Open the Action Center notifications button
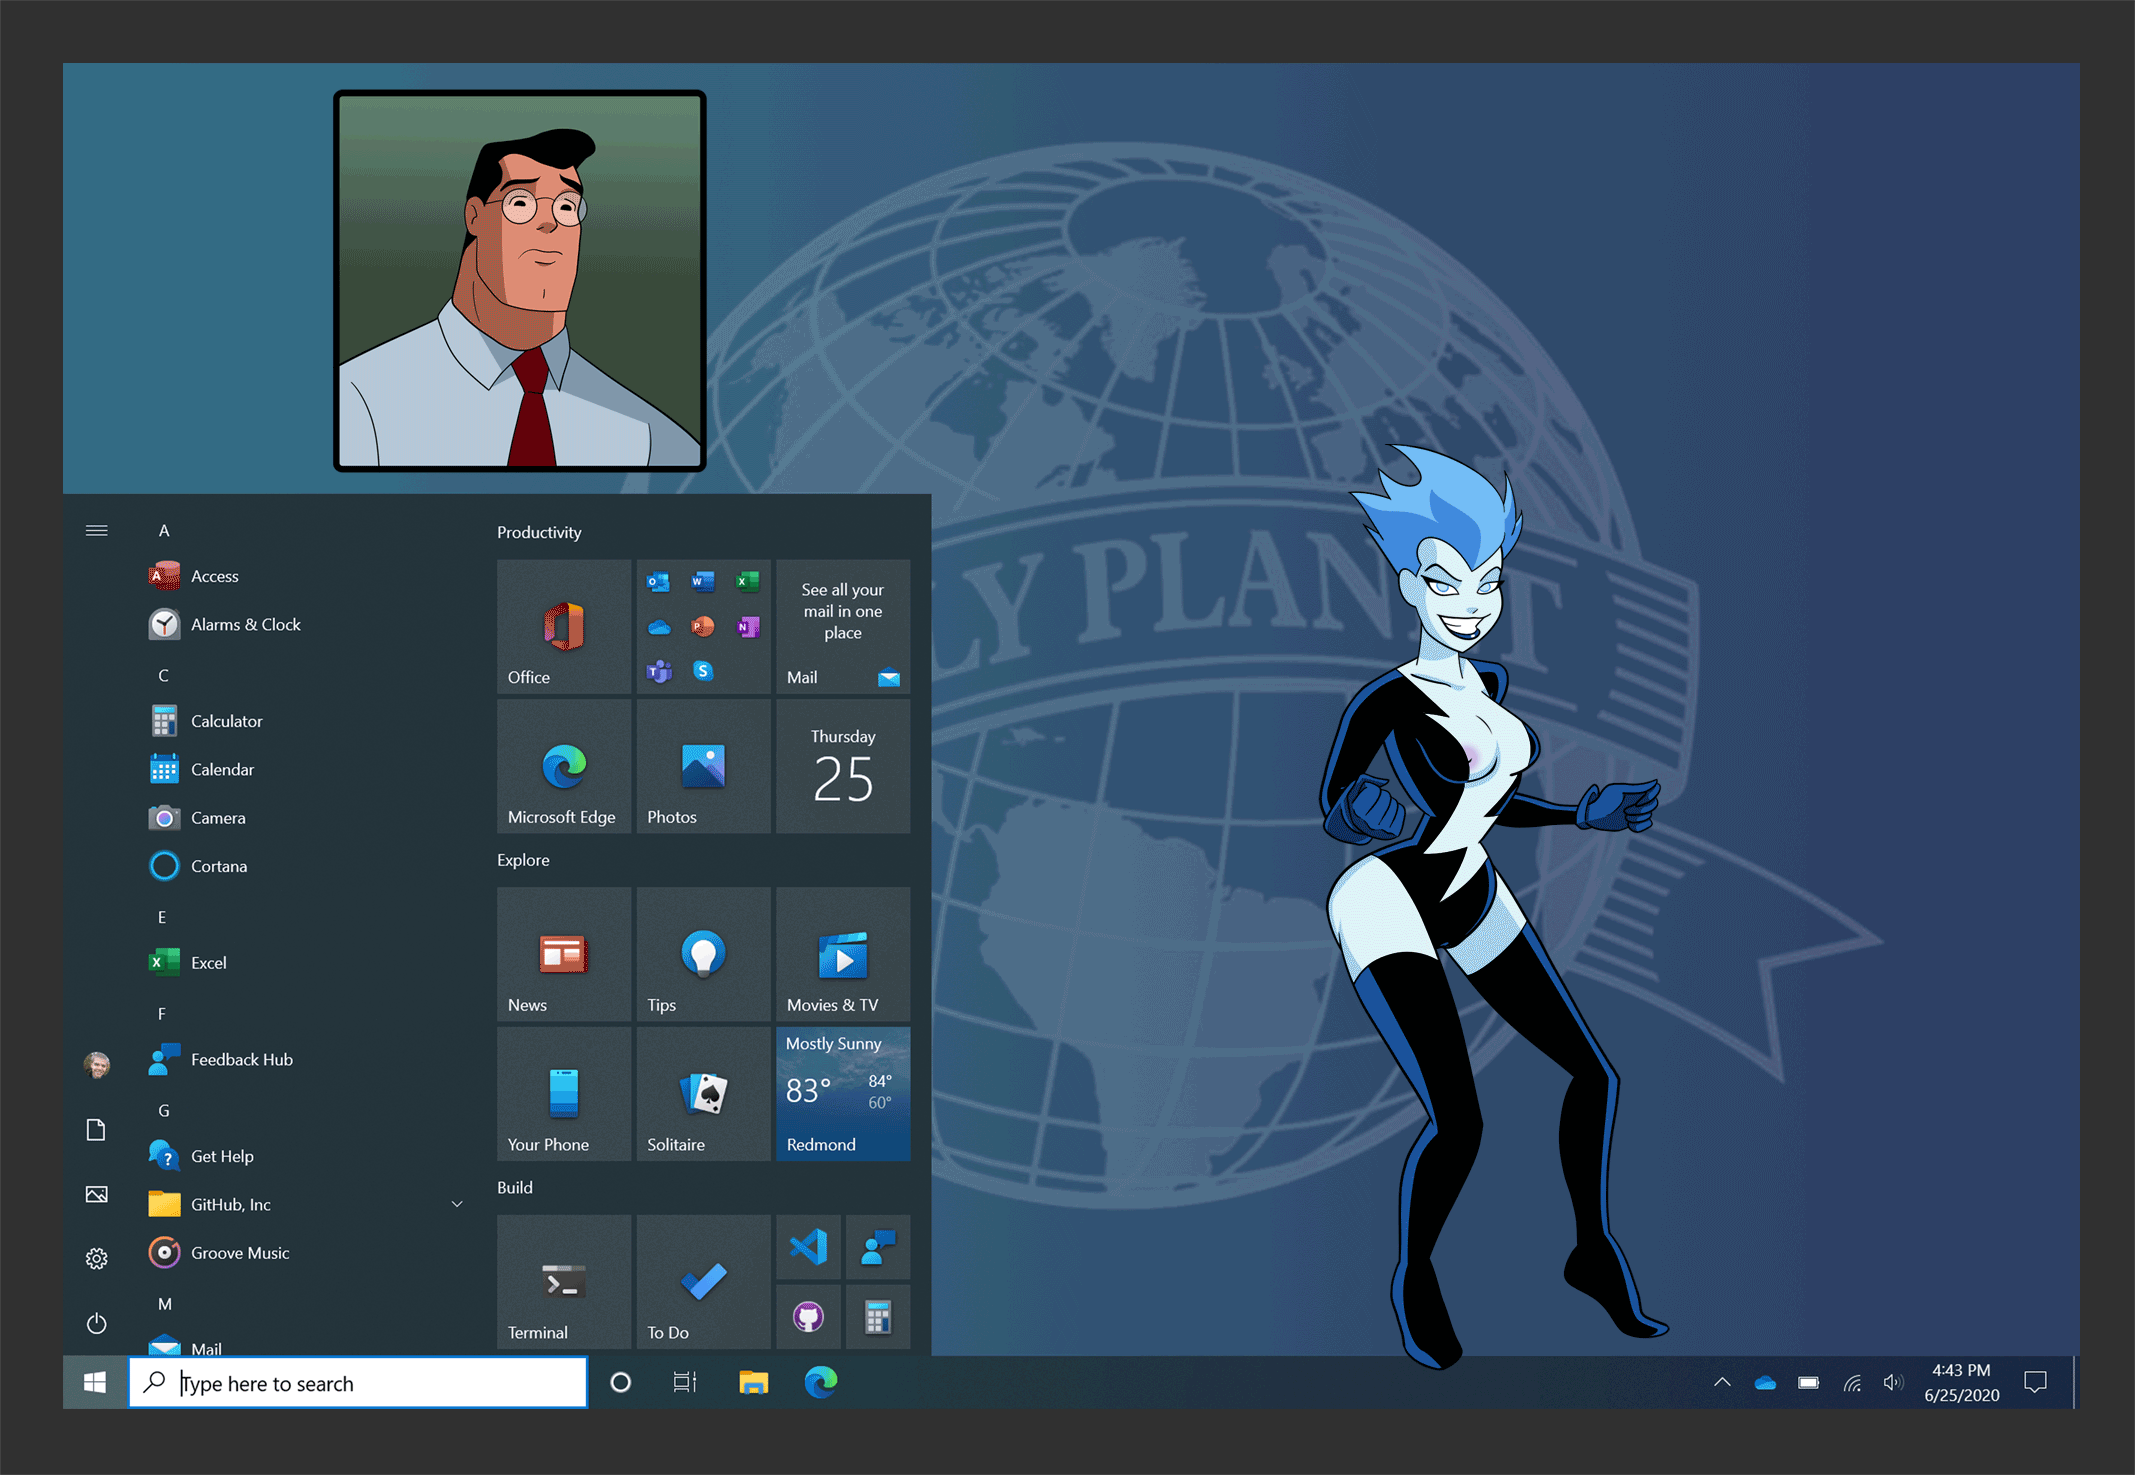Screen dimensions: 2135x1475 (x=2034, y=1383)
